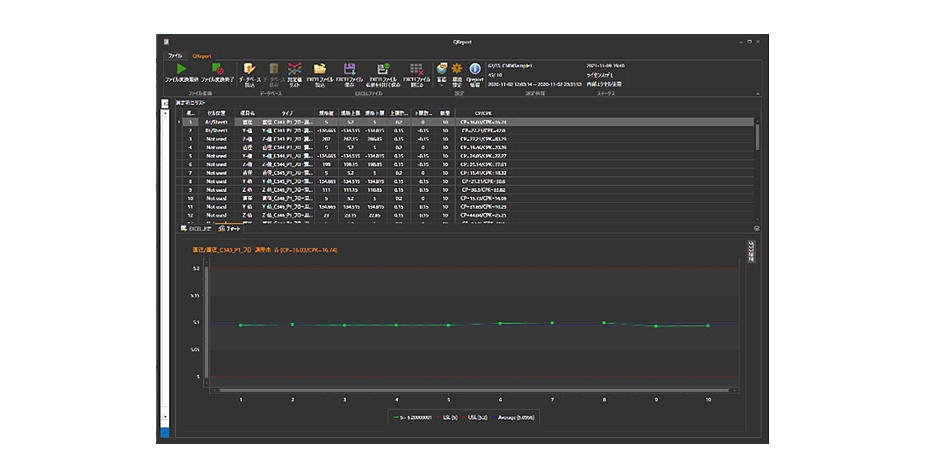
Task: Collapse the ribbon using the arrow at right
Action: (756, 95)
